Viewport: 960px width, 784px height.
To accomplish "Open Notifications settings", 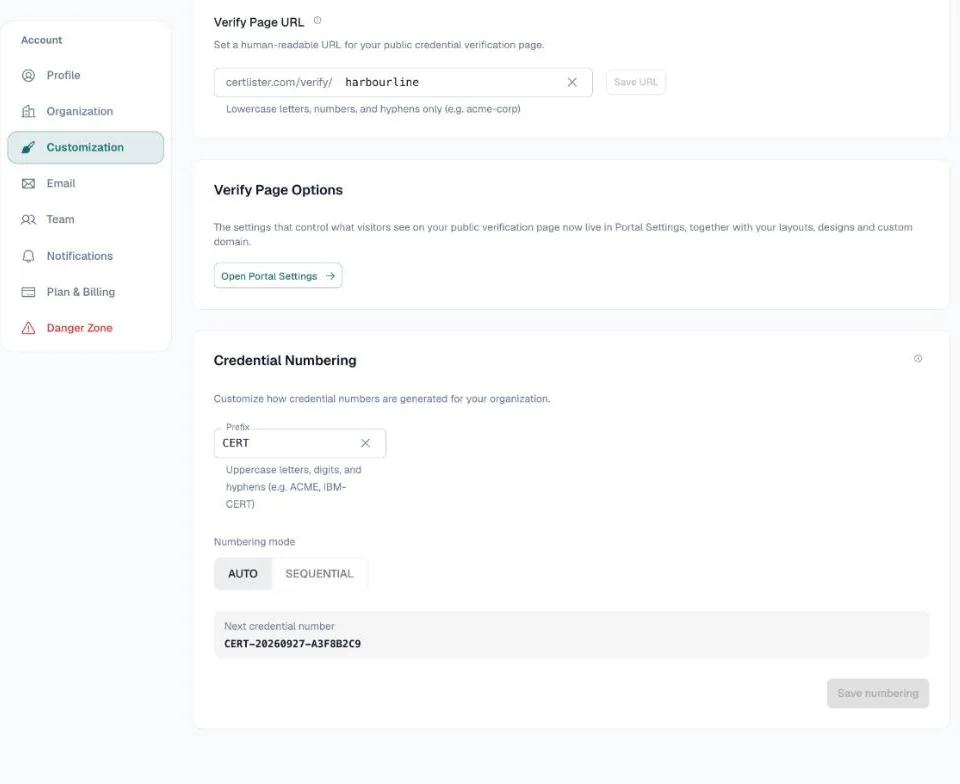I will click(x=86, y=256).
